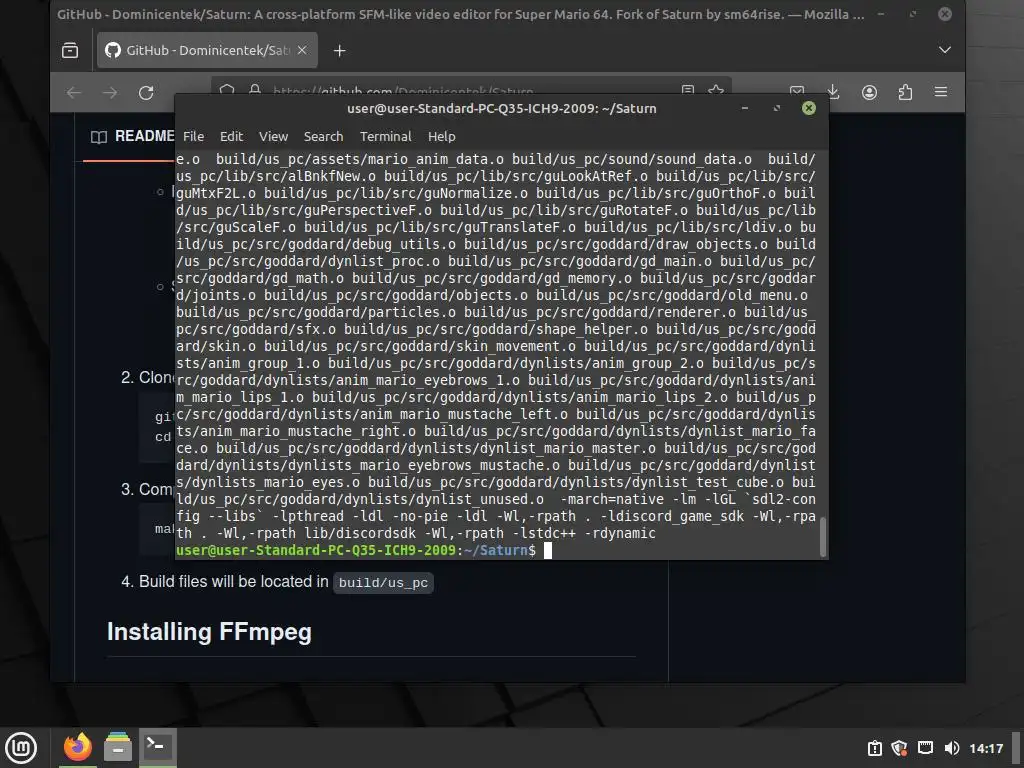Click the build/us_pc code snippet

tap(383, 583)
